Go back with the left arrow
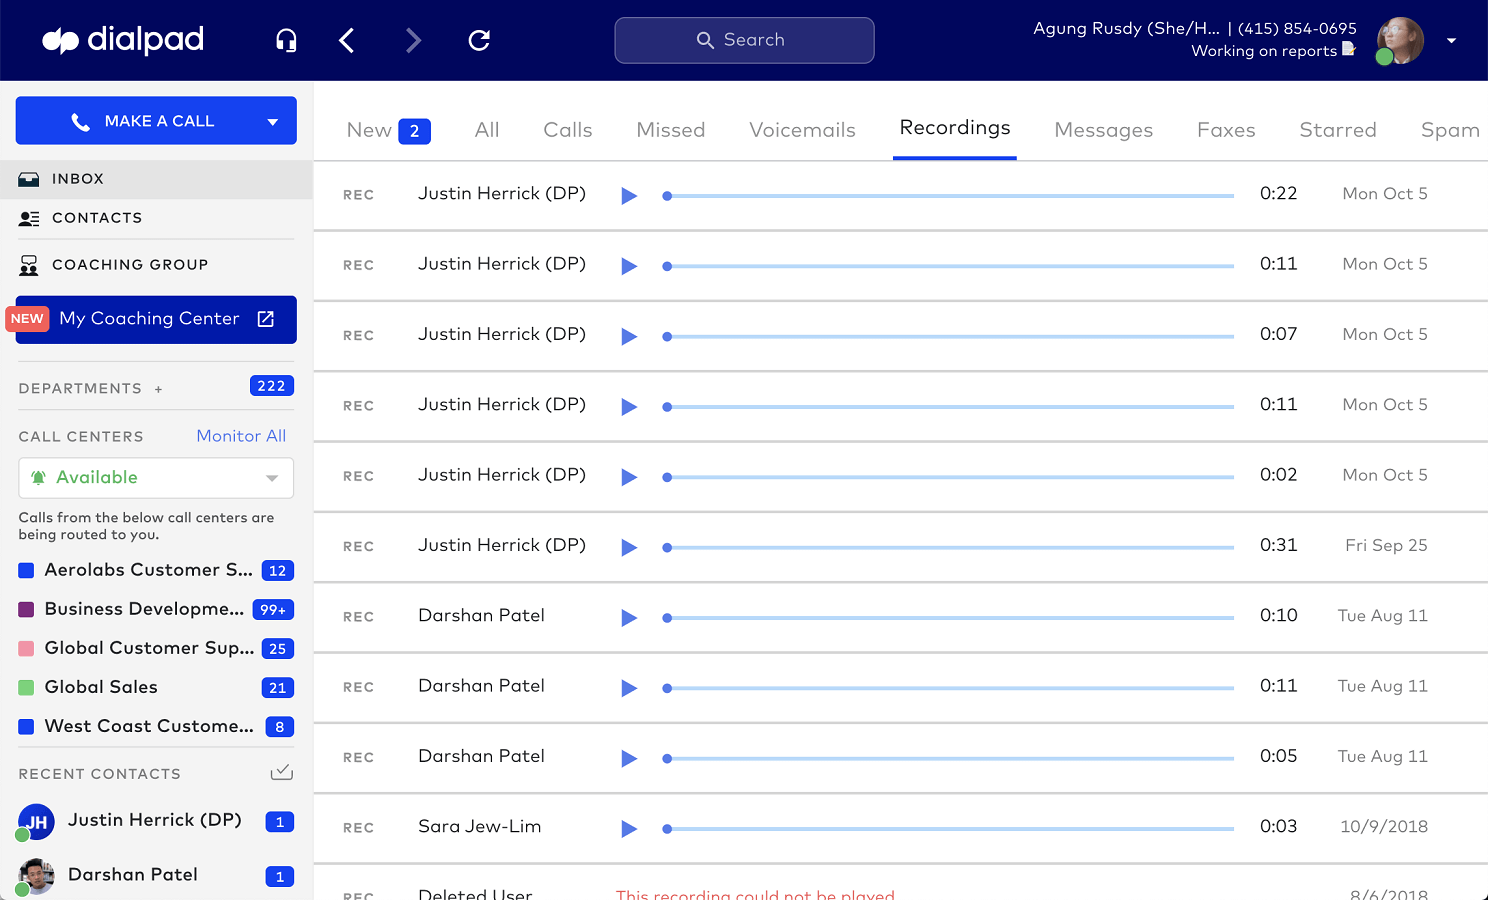This screenshot has height=900, width=1488. pyautogui.click(x=347, y=40)
